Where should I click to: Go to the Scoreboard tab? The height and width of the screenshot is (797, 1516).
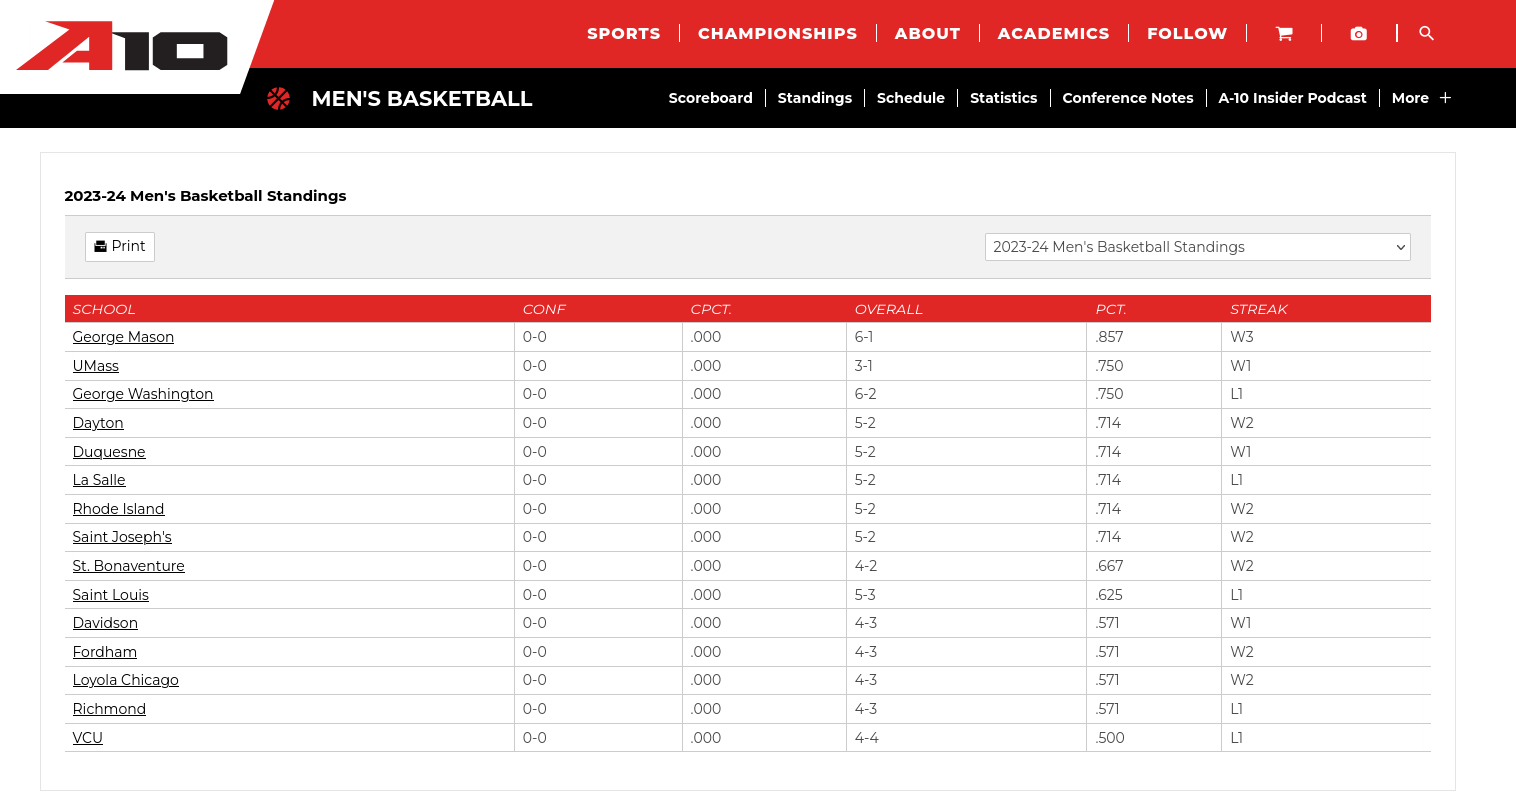(711, 98)
